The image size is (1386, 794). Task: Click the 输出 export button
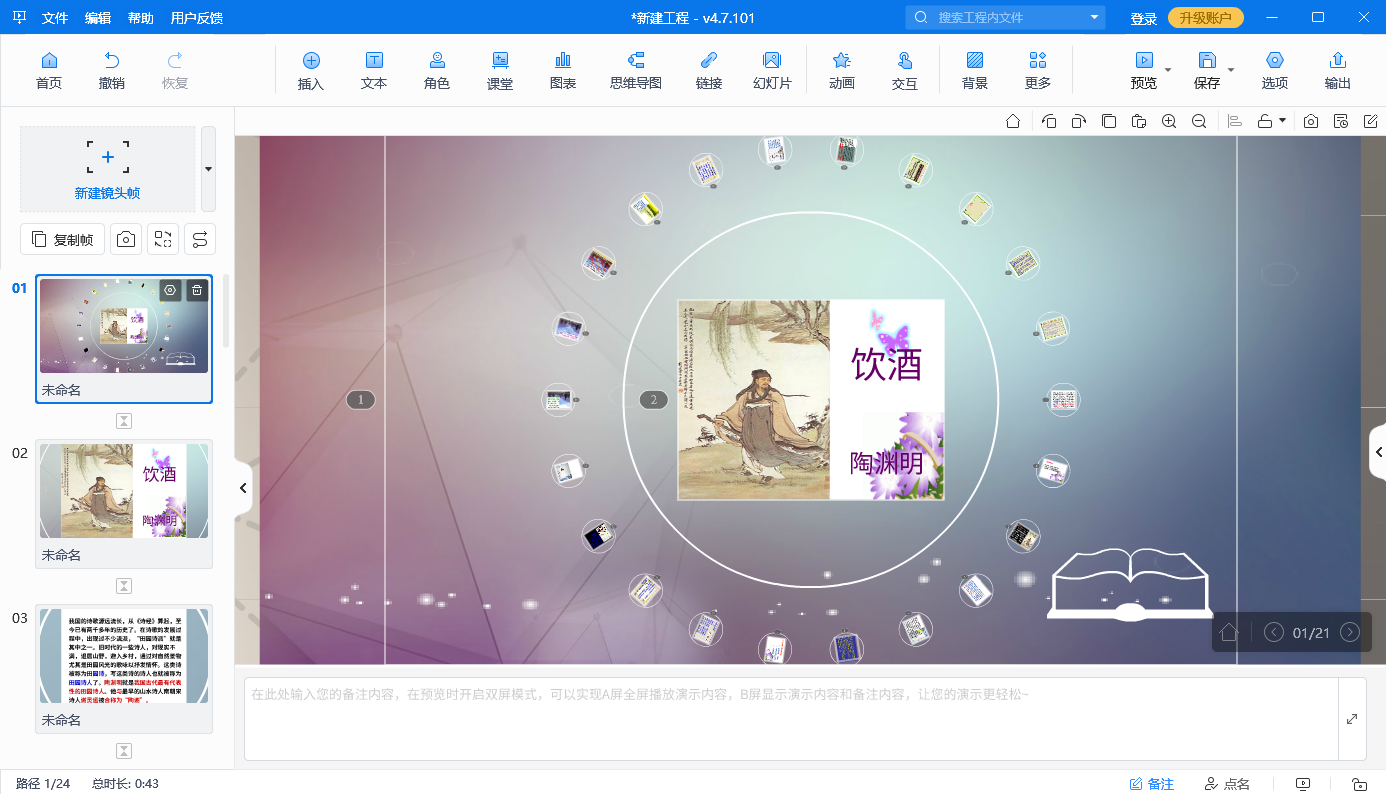pos(1337,71)
